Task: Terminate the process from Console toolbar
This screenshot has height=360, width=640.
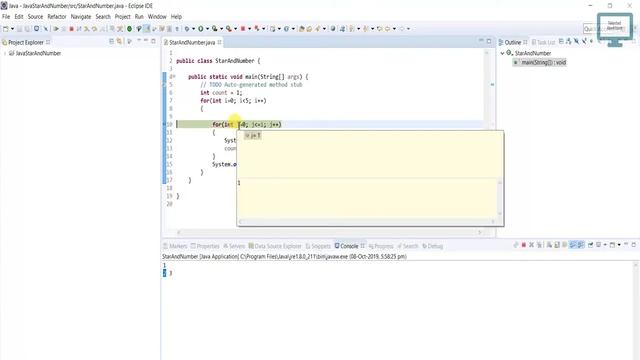Action: point(524,245)
